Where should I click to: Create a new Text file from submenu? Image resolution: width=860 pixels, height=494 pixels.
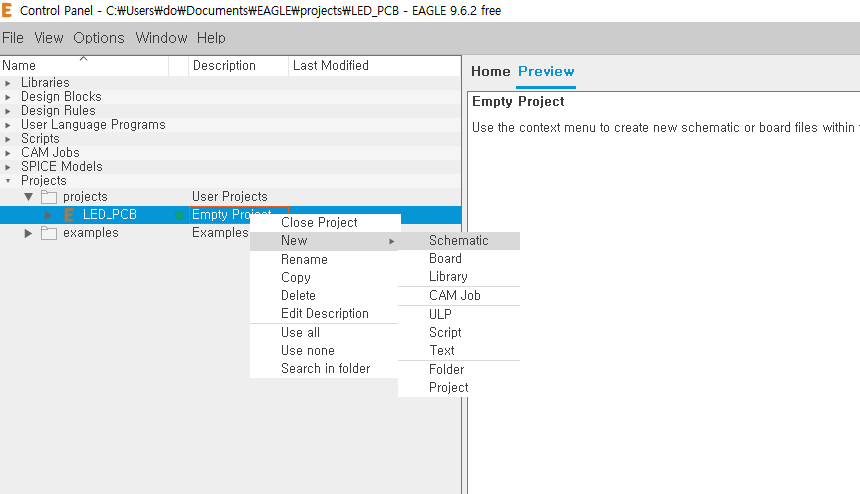point(459,351)
